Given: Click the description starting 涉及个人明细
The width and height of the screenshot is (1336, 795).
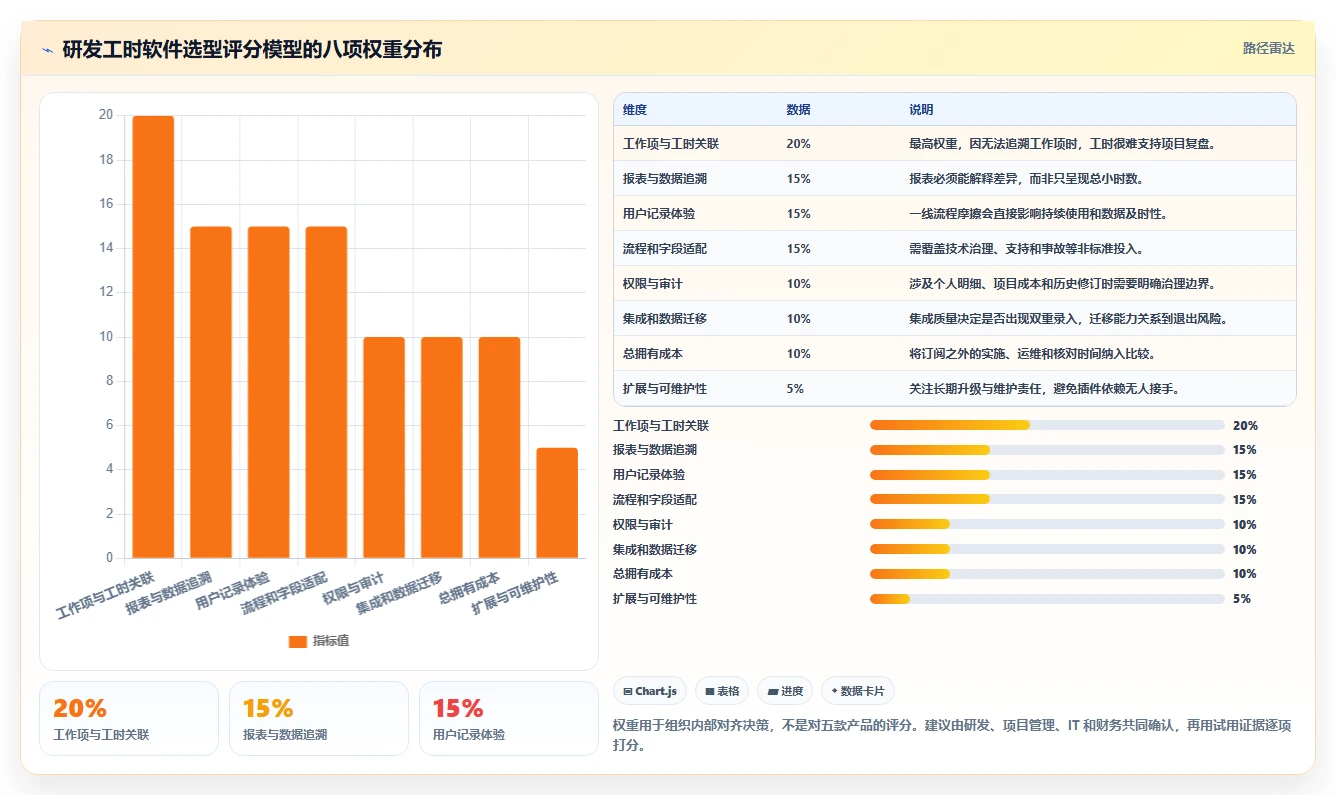Looking at the screenshot, I should [x=1062, y=284].
